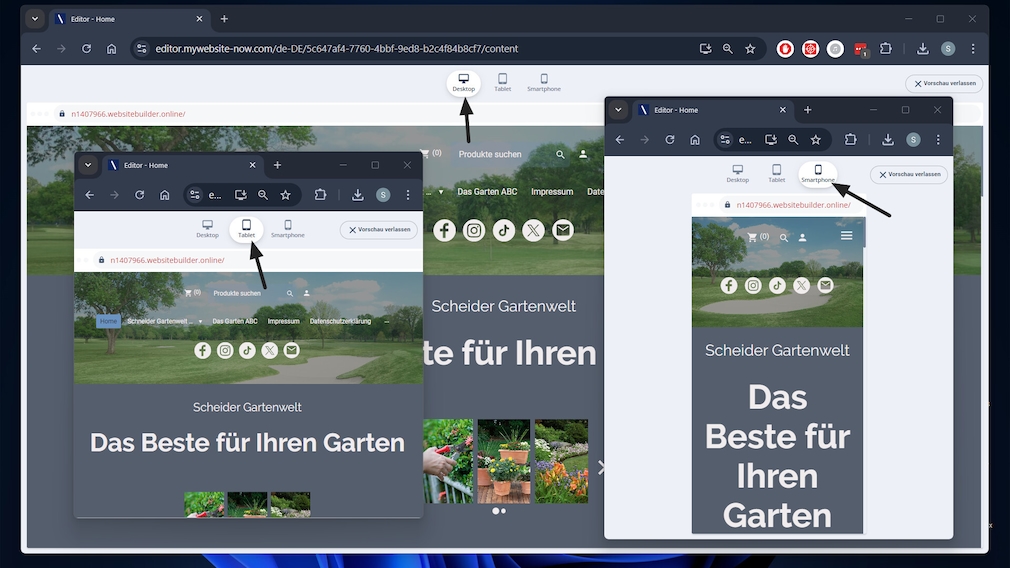Reload page in main browser window
Image resolution: width=1010 pixels, height=568 pixels.
[86, 48]
